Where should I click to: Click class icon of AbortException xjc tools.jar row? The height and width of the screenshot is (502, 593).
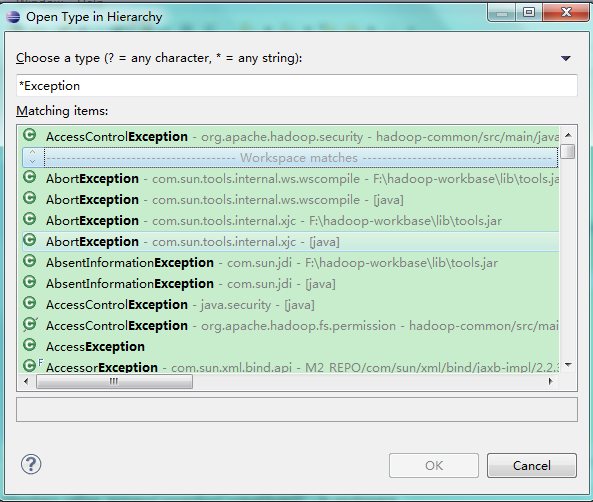pos(29,219)
